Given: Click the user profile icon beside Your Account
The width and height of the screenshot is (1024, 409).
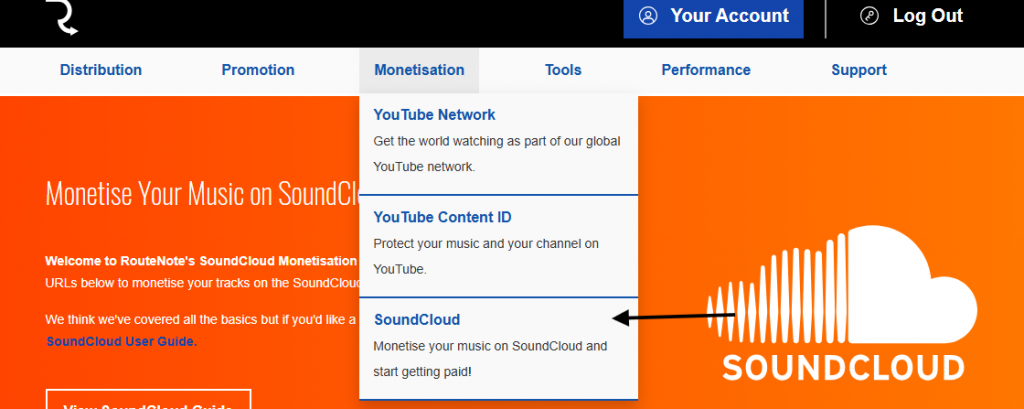Looking at the screenshot, I should click(648, 16).
